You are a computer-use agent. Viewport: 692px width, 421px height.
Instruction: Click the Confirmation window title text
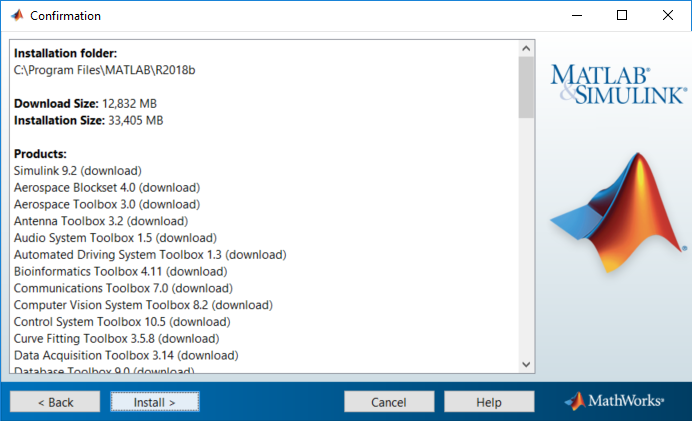pyautogui.click(x=65, y=16)
